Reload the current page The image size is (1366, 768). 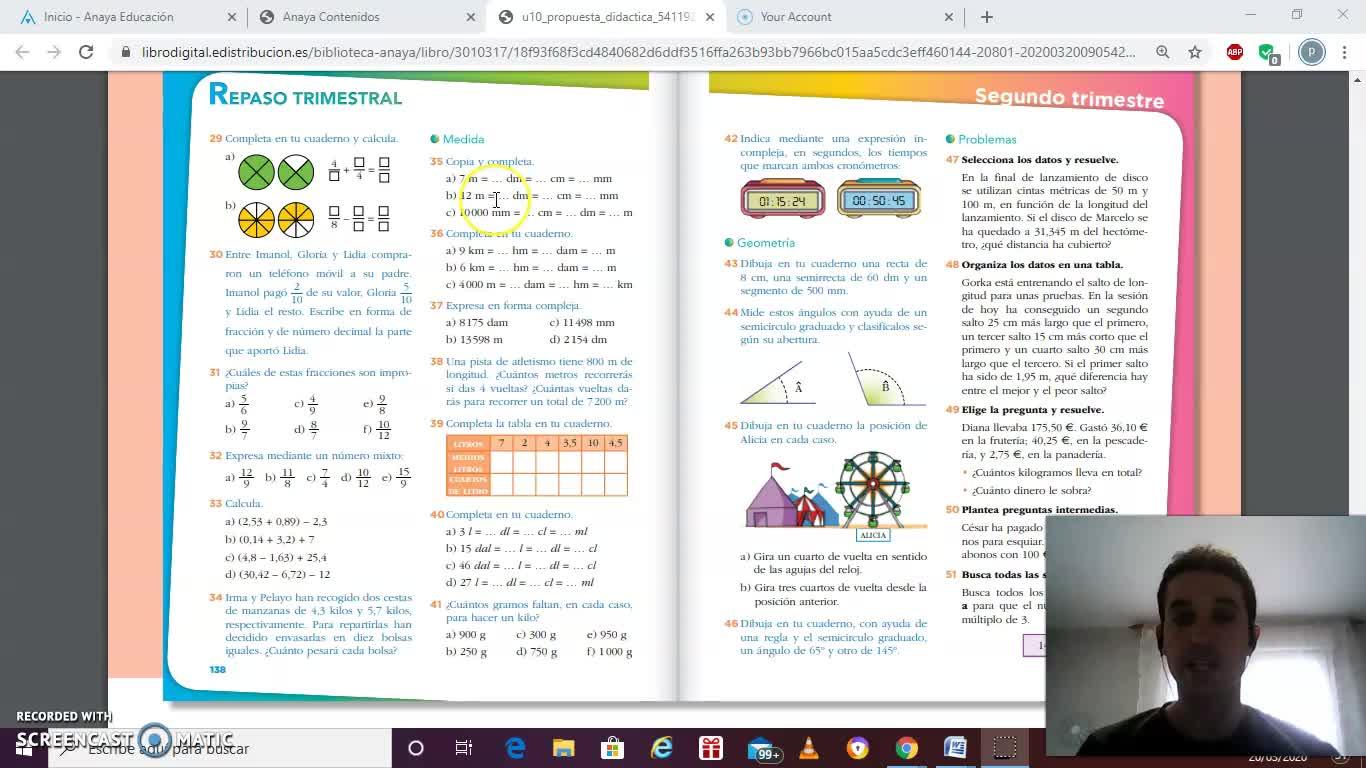pos(86,52)
